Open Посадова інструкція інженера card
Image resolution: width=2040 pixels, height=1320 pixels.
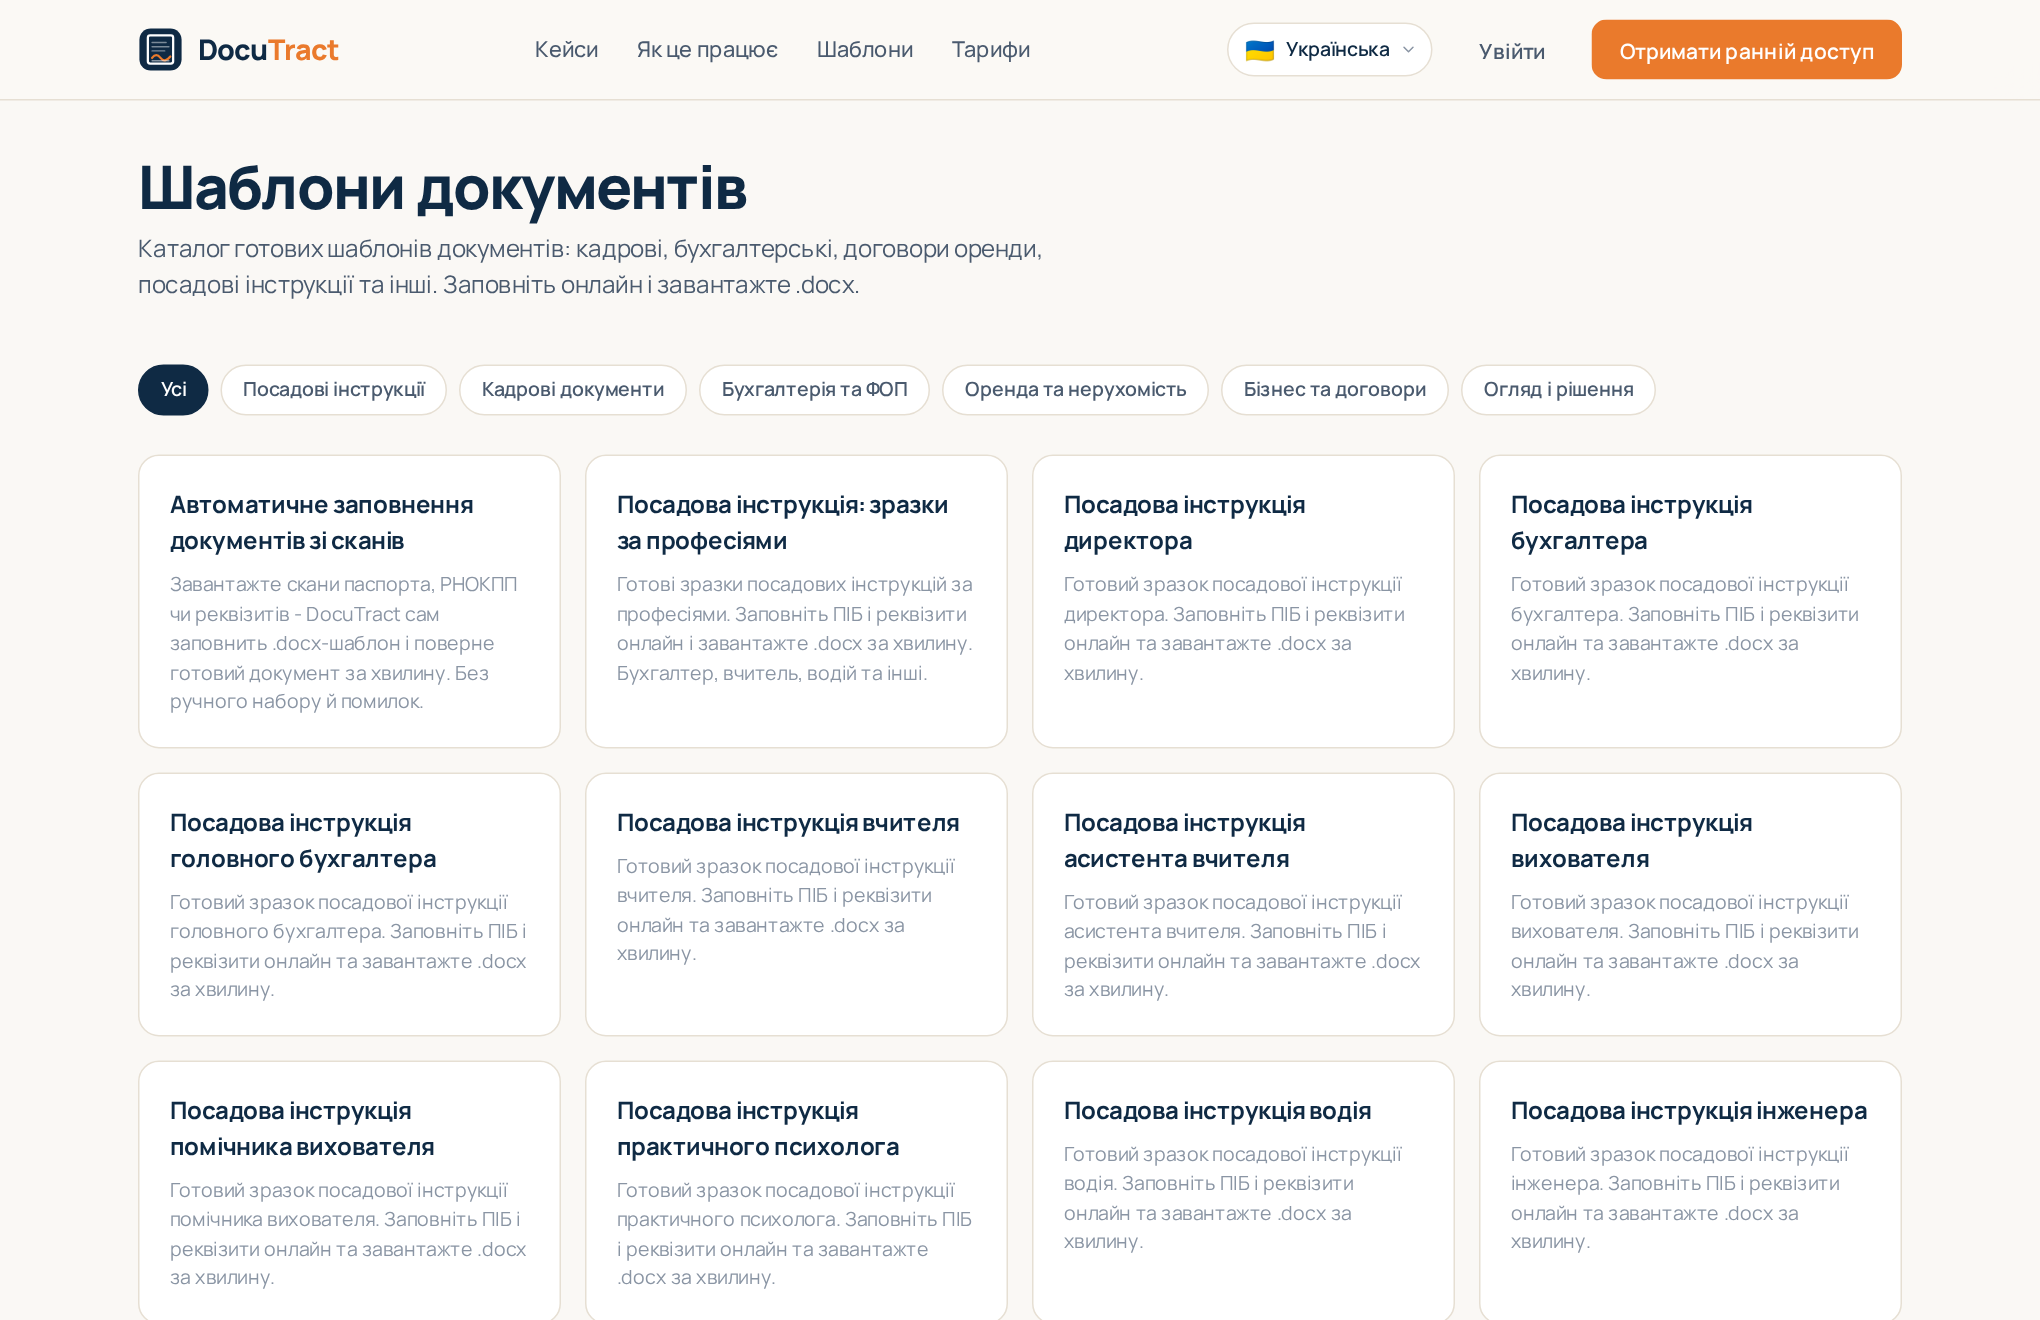1690,1191
